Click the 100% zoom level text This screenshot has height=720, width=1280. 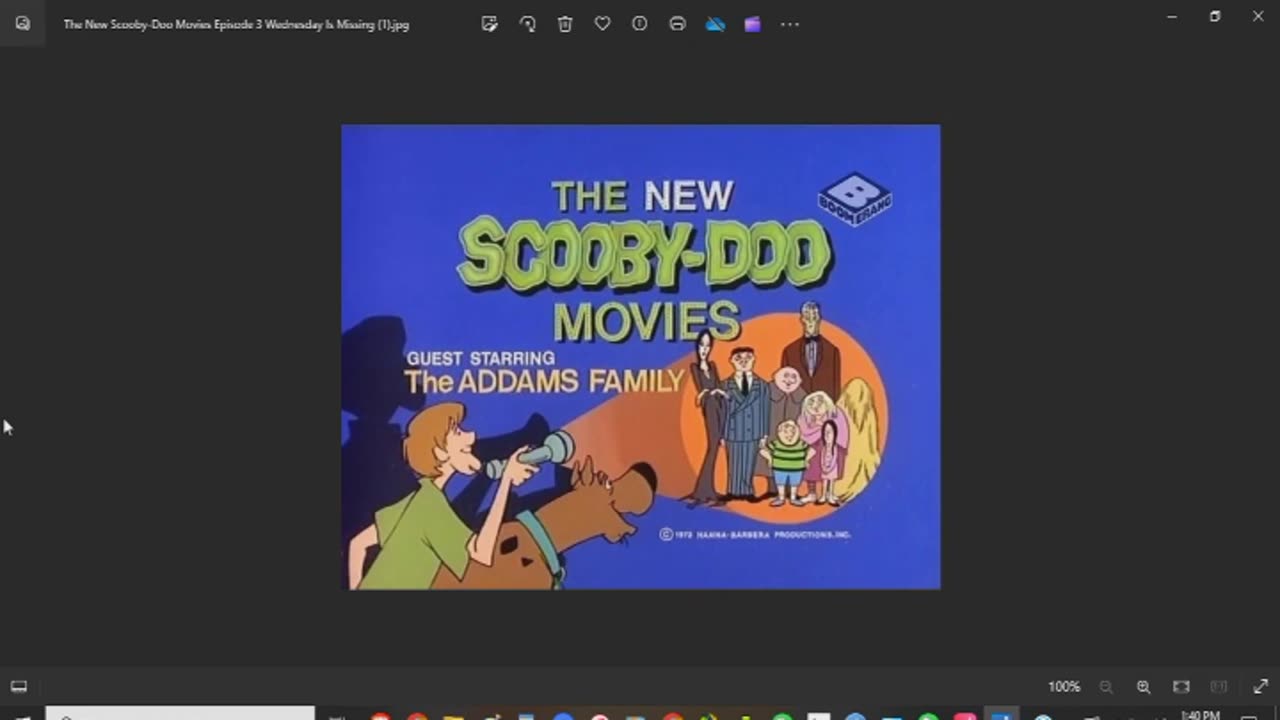[x=1064, y=687]
